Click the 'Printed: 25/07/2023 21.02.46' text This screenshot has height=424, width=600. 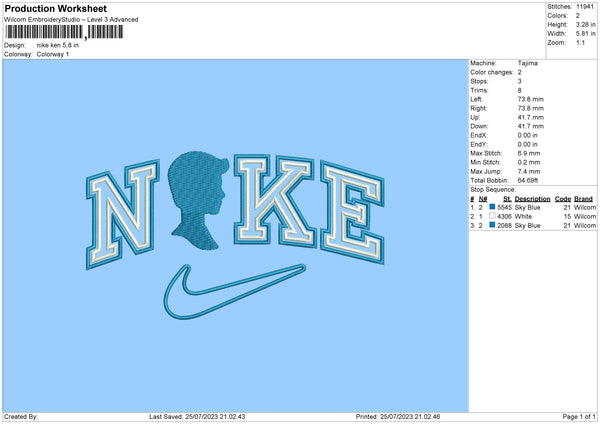click(398, 417)
